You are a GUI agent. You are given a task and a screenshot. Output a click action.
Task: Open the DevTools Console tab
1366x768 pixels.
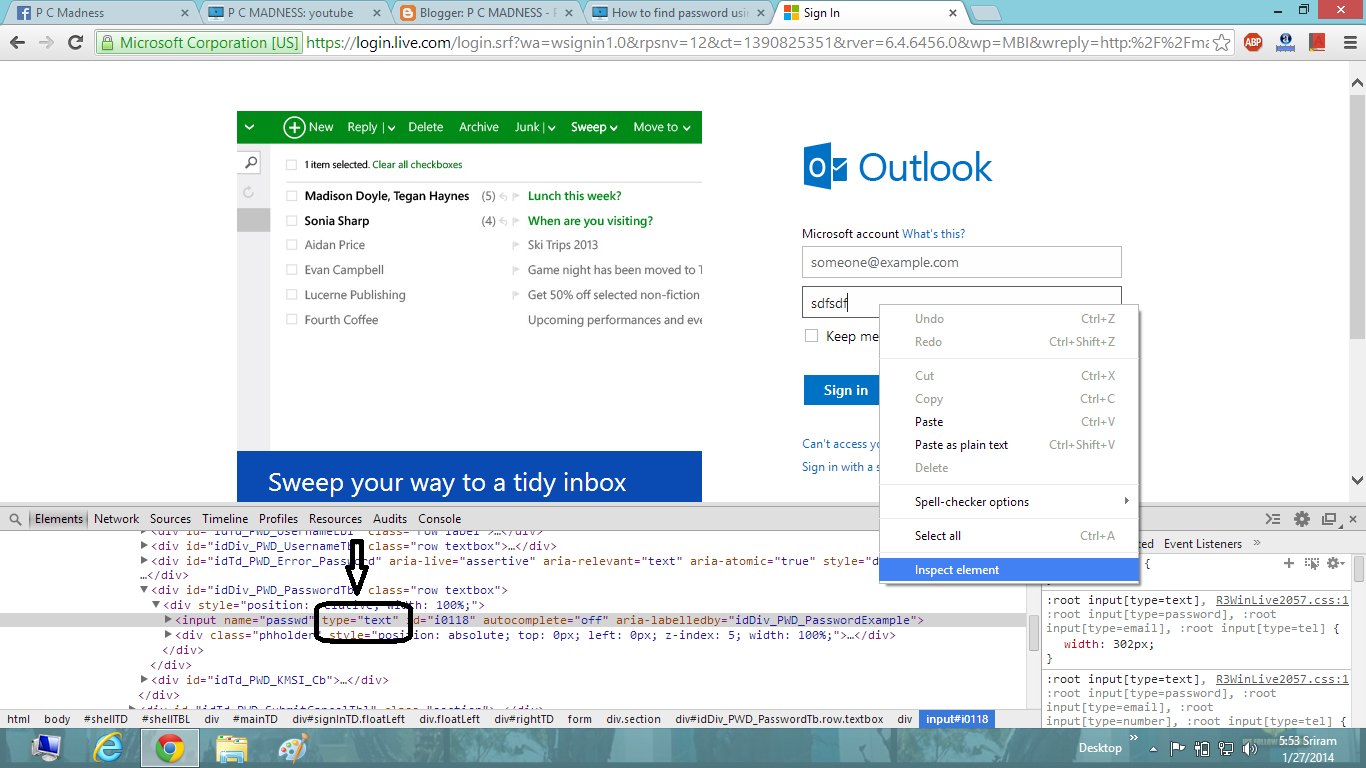440,519
